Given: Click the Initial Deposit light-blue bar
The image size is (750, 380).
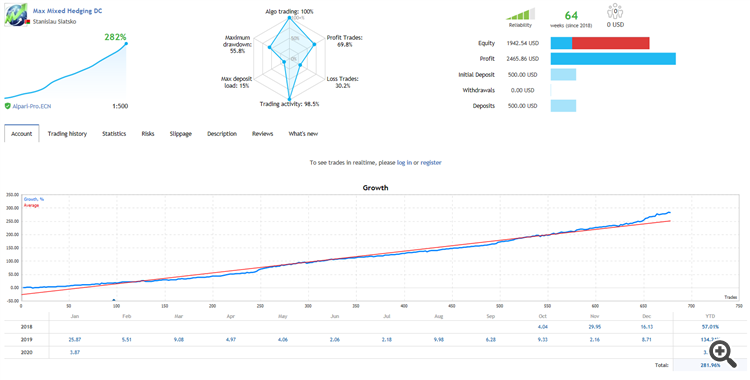Looking at the screenshot, I should 563,75.
